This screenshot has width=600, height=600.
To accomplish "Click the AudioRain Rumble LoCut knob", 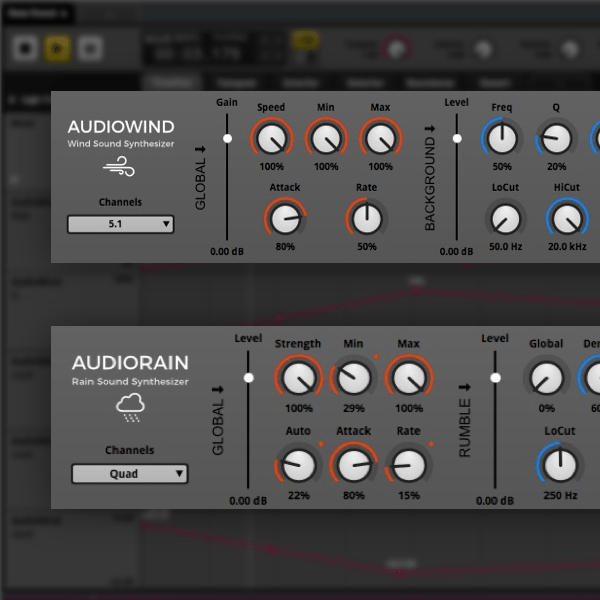I will tap(560, 465).
